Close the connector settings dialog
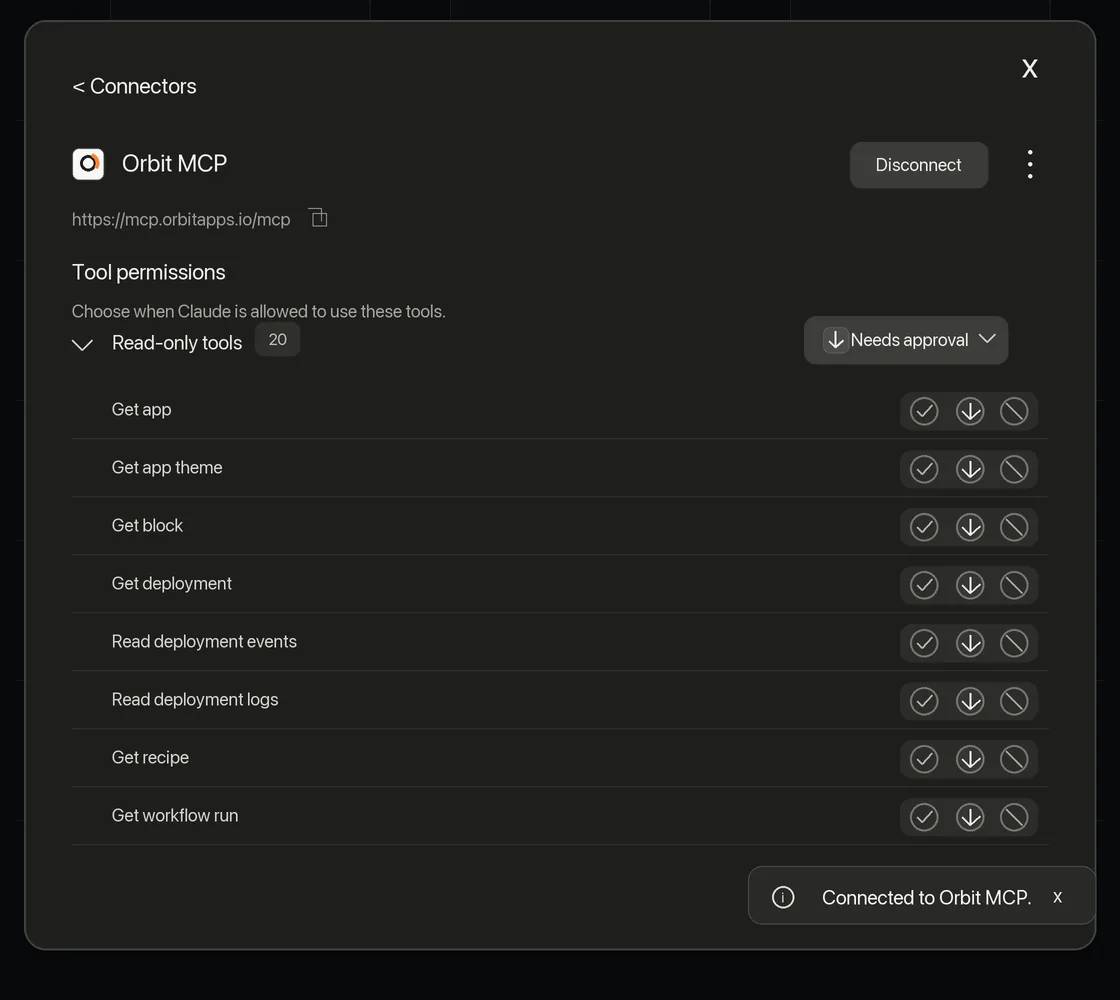This screenshot has width=1120, height=1000. pos(1029,69)
